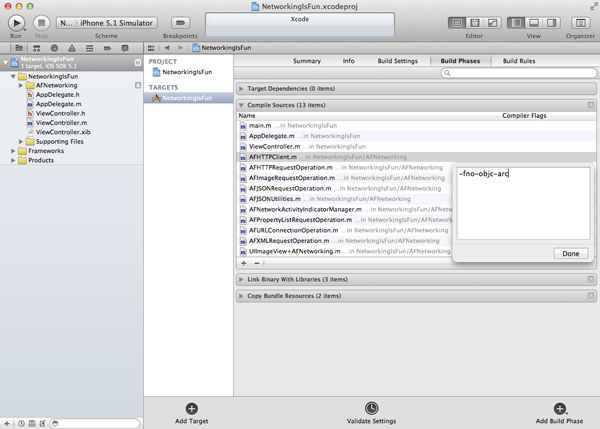600x429 pixels.
Task: Expand Target Dependencies section
Action: coord(241,88)
